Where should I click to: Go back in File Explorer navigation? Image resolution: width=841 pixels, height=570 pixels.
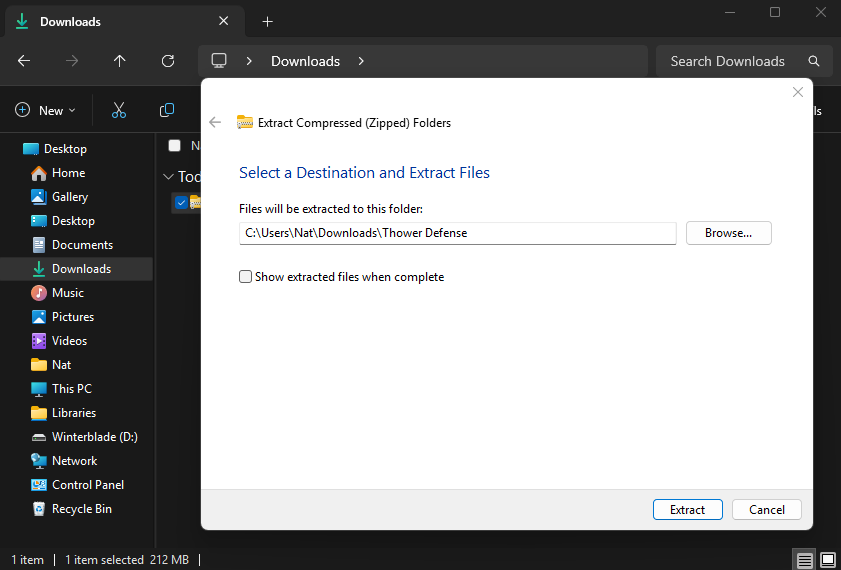(24, 61)
